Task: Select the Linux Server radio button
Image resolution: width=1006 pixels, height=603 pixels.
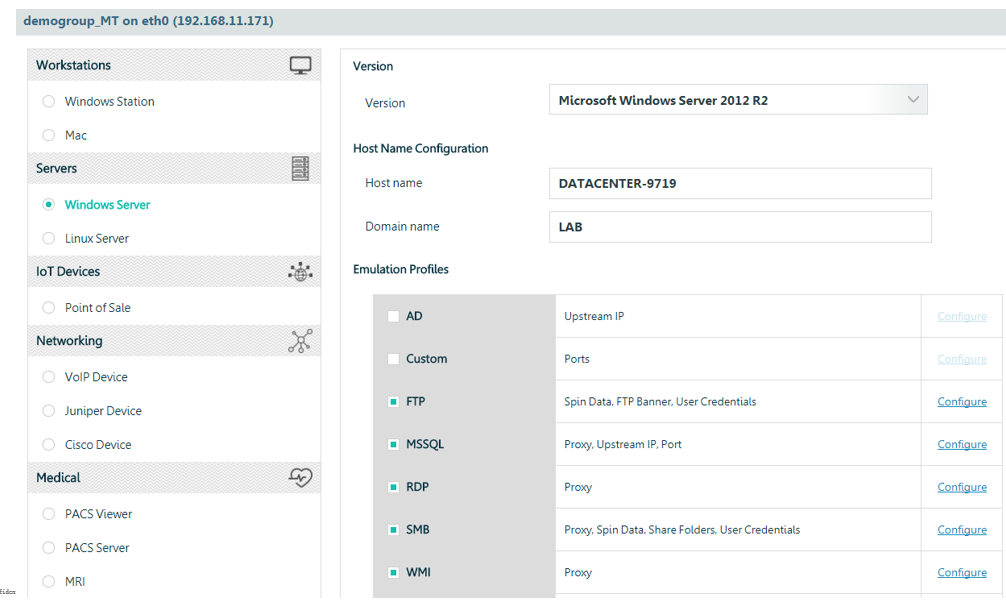Action: pyautogui.click(x=48, y=239)
